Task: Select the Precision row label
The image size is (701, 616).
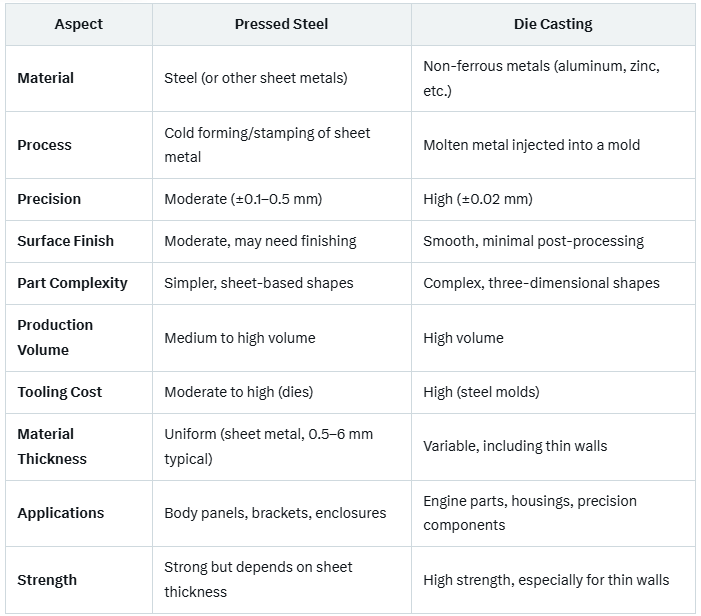Action: point(49,199)
